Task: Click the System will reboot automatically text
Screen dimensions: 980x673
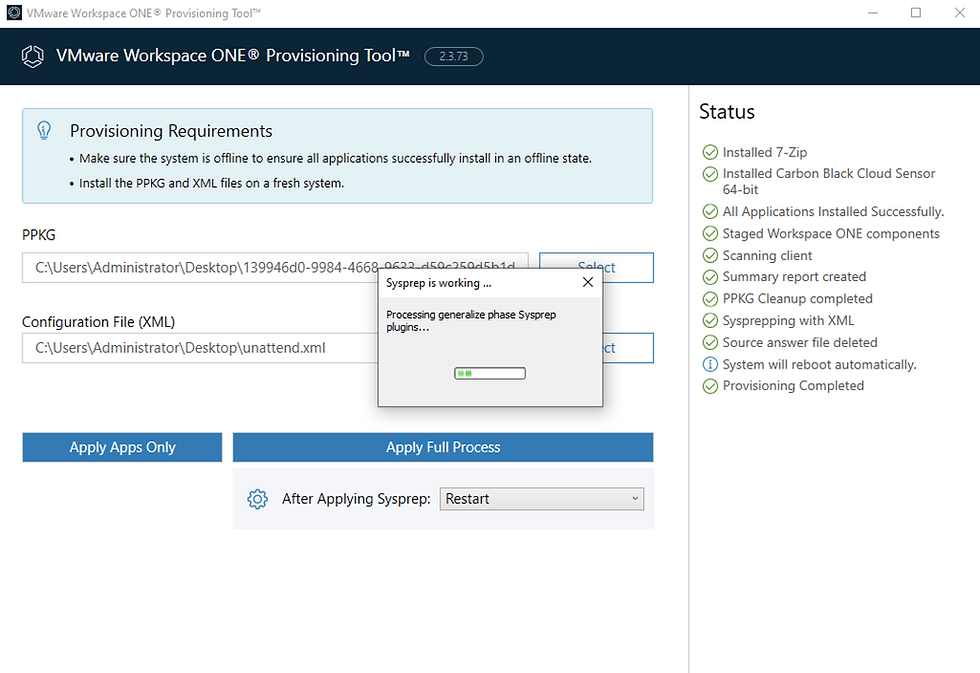Action: (x=819, y=364)
